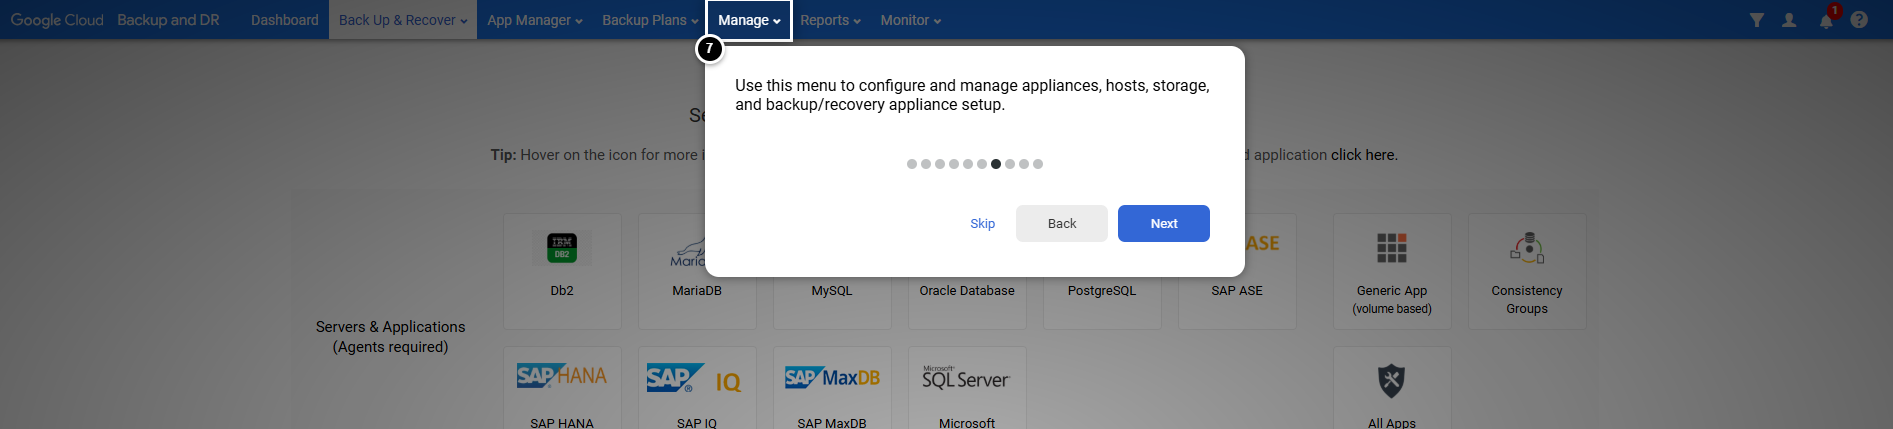
Task: Expand the Manage dropdown menu
Action: pos(749,20)
